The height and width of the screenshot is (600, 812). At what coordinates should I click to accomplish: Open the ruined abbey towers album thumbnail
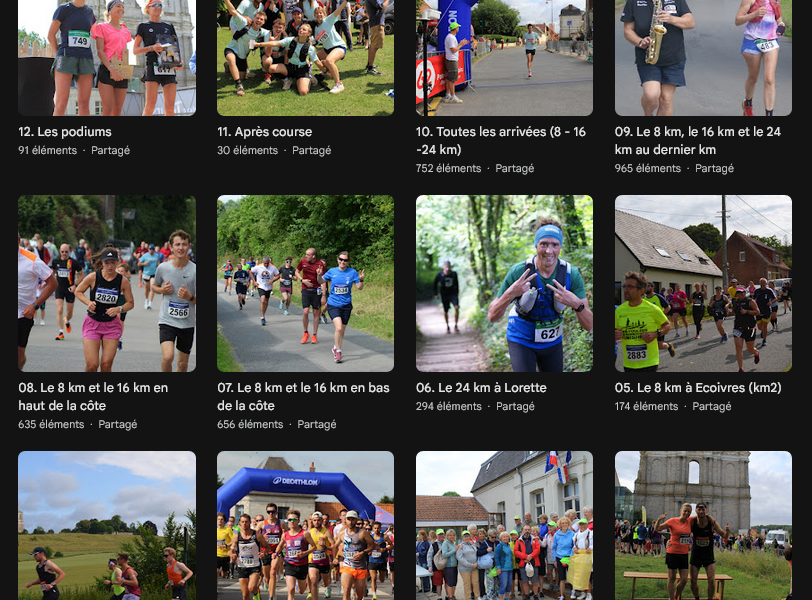pos(703,525)
